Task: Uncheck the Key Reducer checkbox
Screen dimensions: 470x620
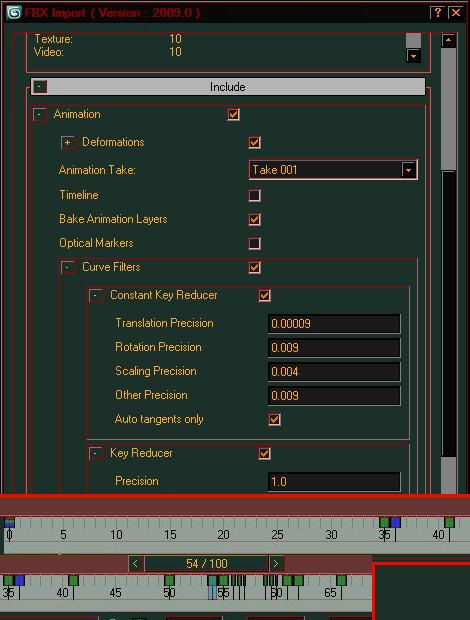Action: [x=264, y=454]
